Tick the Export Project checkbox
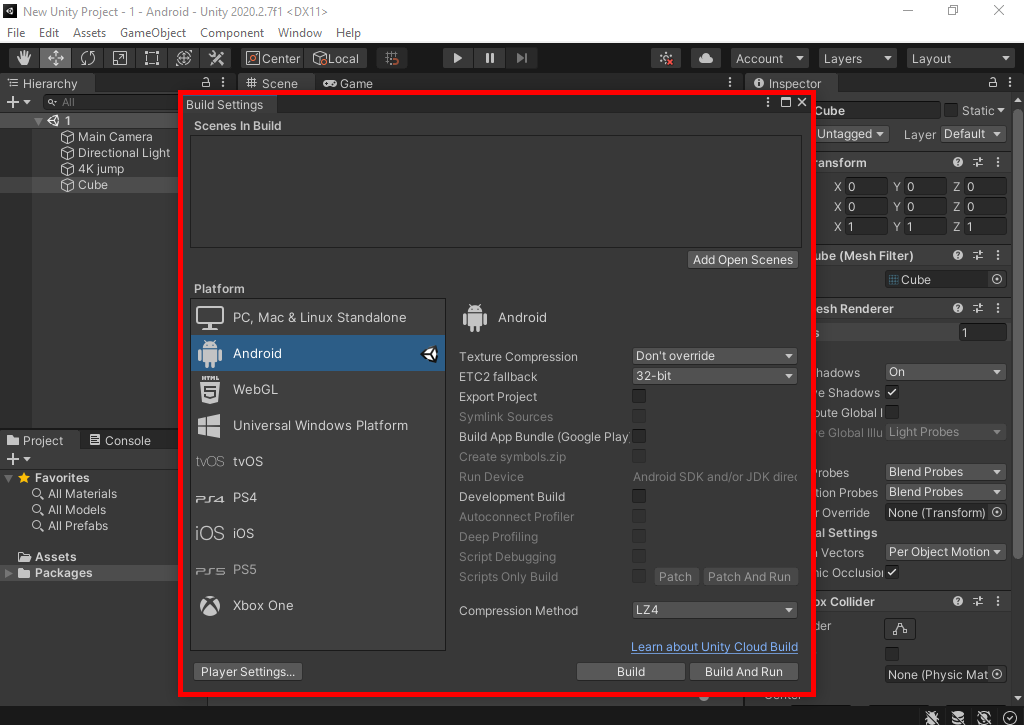Screen dimensions: 1024x725 tap(639, 397)
